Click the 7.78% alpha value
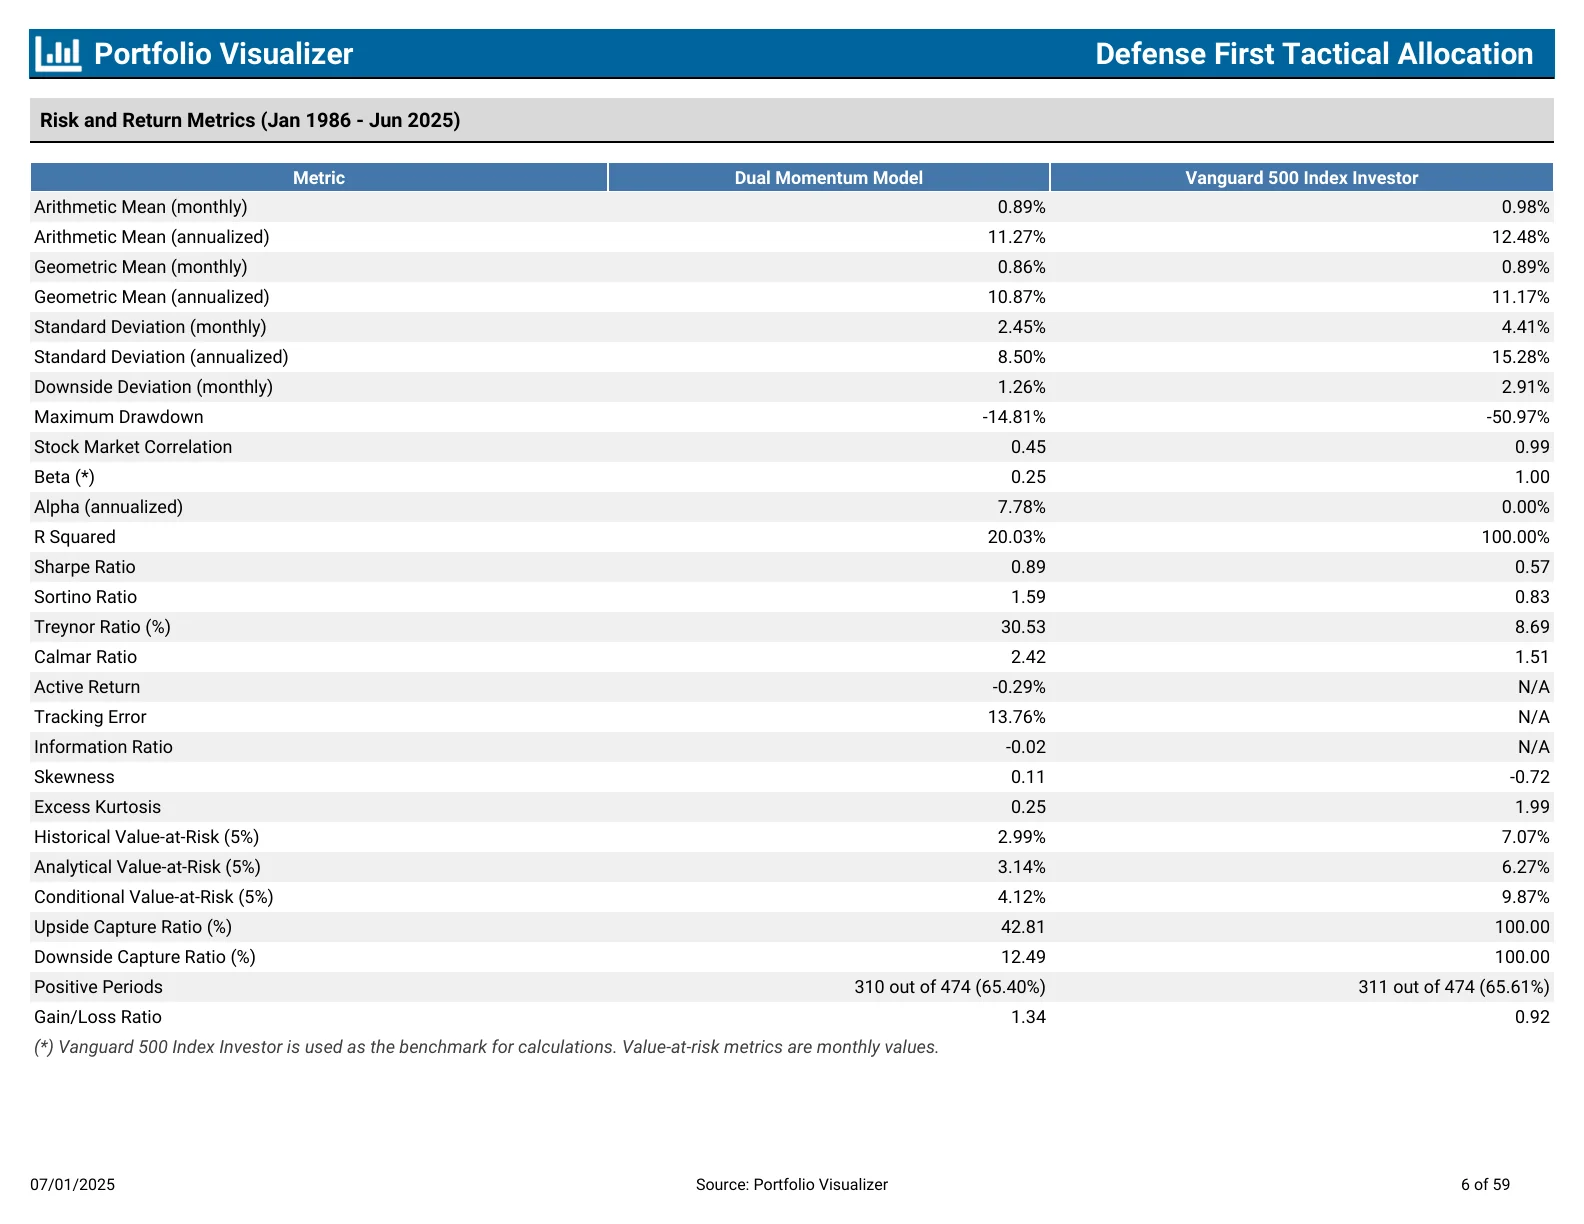The height and width of the screenshot is (1224, 1584). 1022,507
